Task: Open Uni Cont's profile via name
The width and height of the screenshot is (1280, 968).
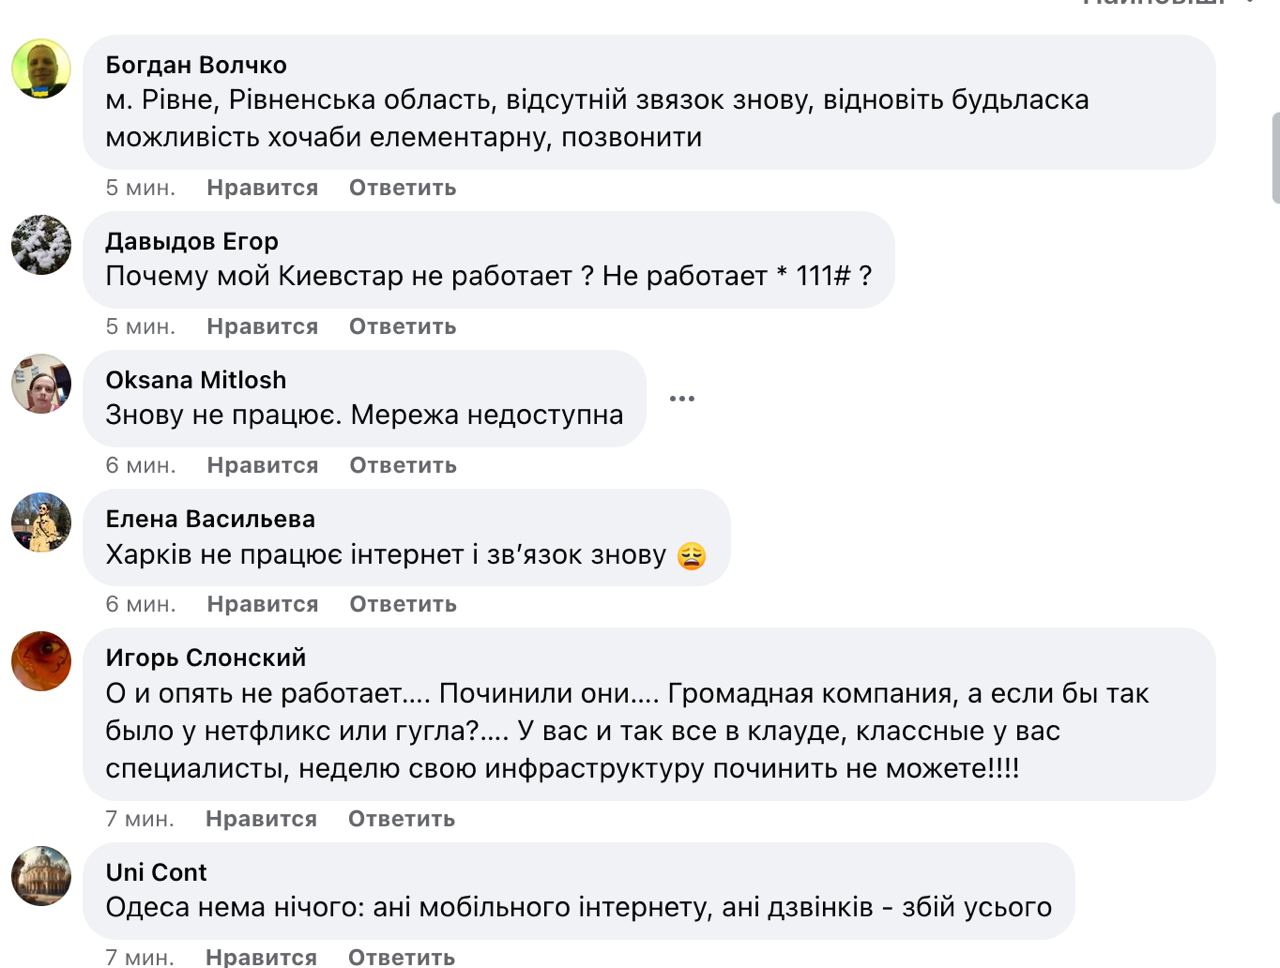Action: coord(156,872)
